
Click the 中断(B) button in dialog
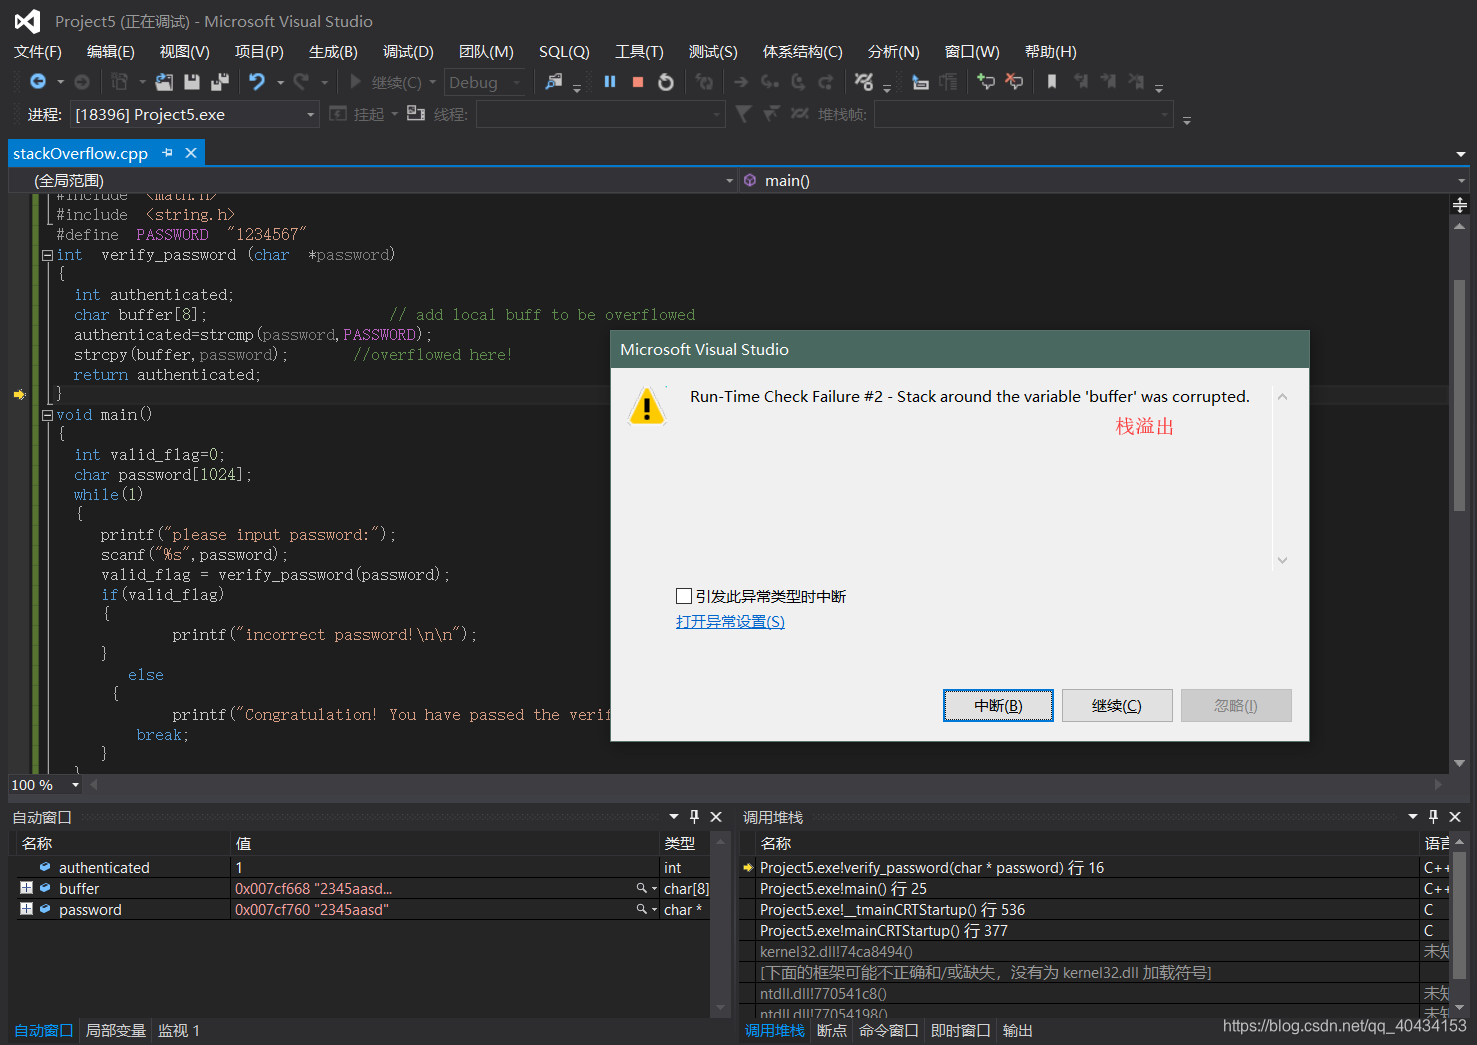pyautogui.click(x=998, y=705)
